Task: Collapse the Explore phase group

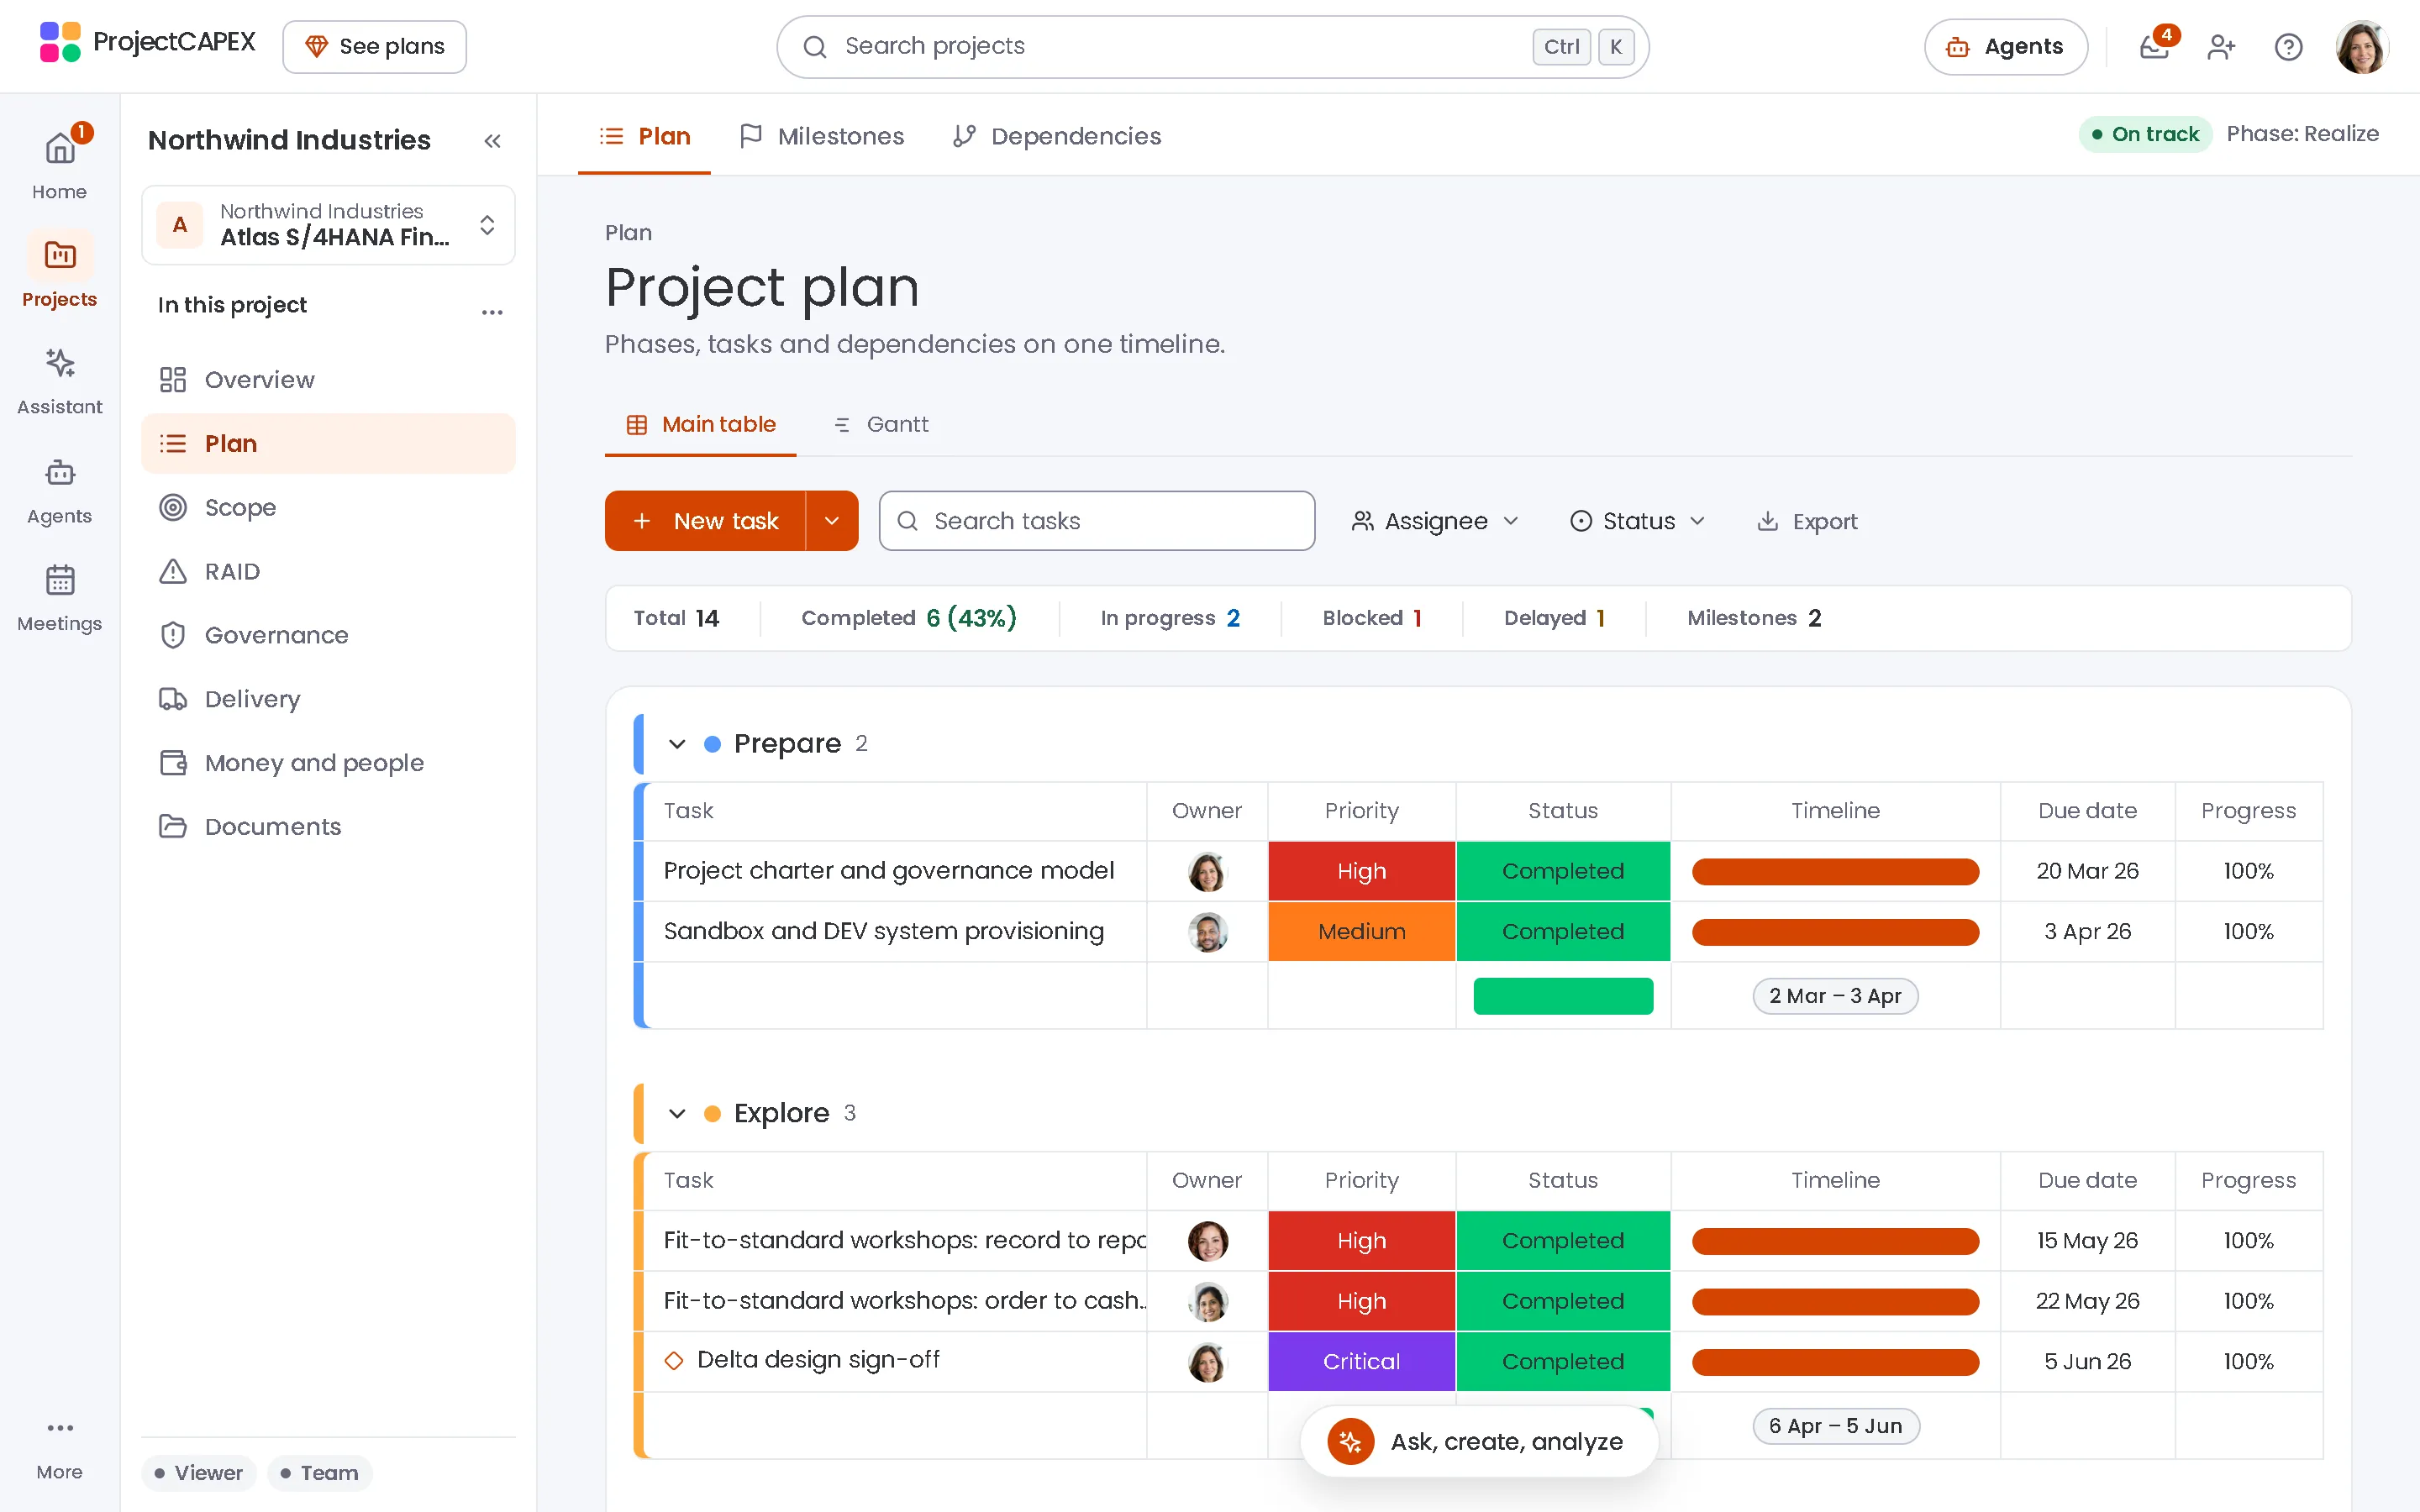Action: (x=677, y=1114)
